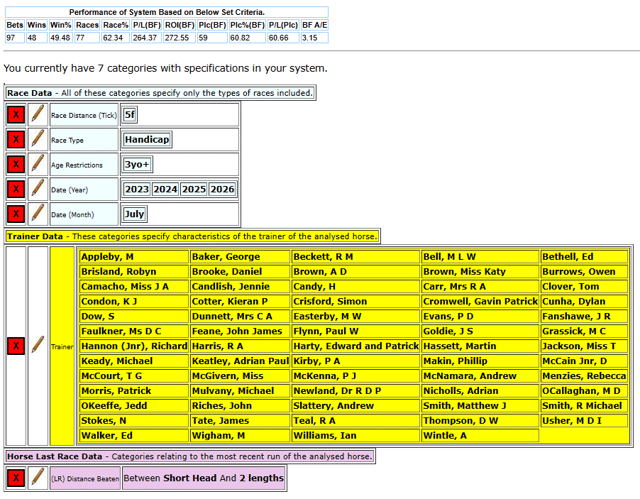Remove the Race Distance category with red X

click(16, 115)
